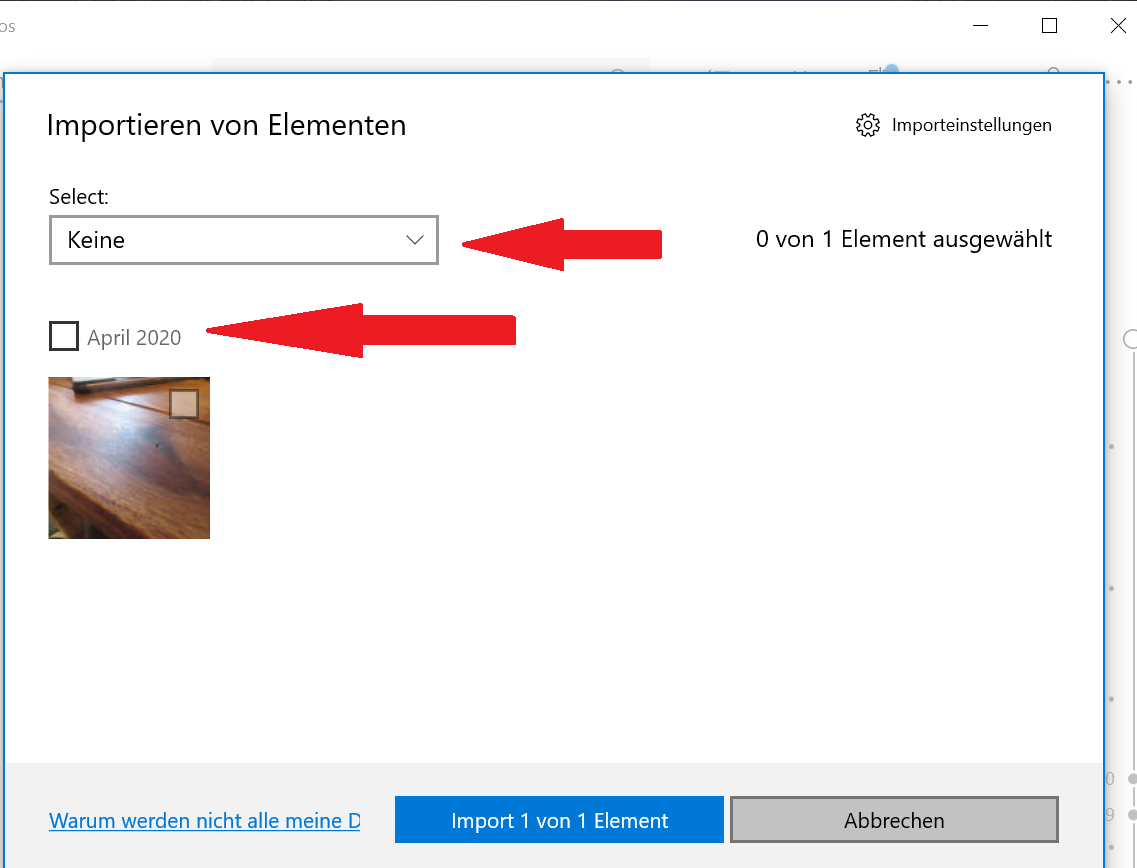The width and height of the screenshot is (1137, 868).
Task: Open the Importeinstellungen gear icon
Action: pos(867,125)
